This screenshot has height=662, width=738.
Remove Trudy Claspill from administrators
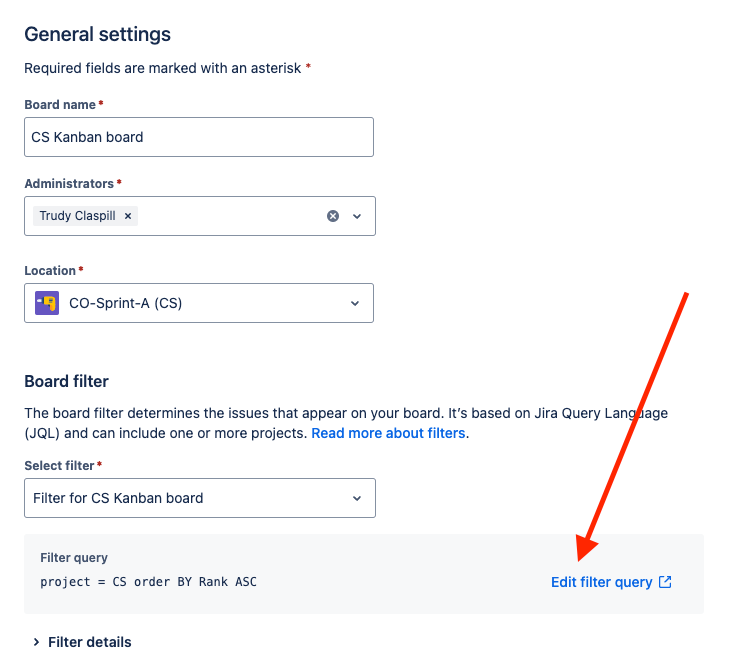click(128, 216)
